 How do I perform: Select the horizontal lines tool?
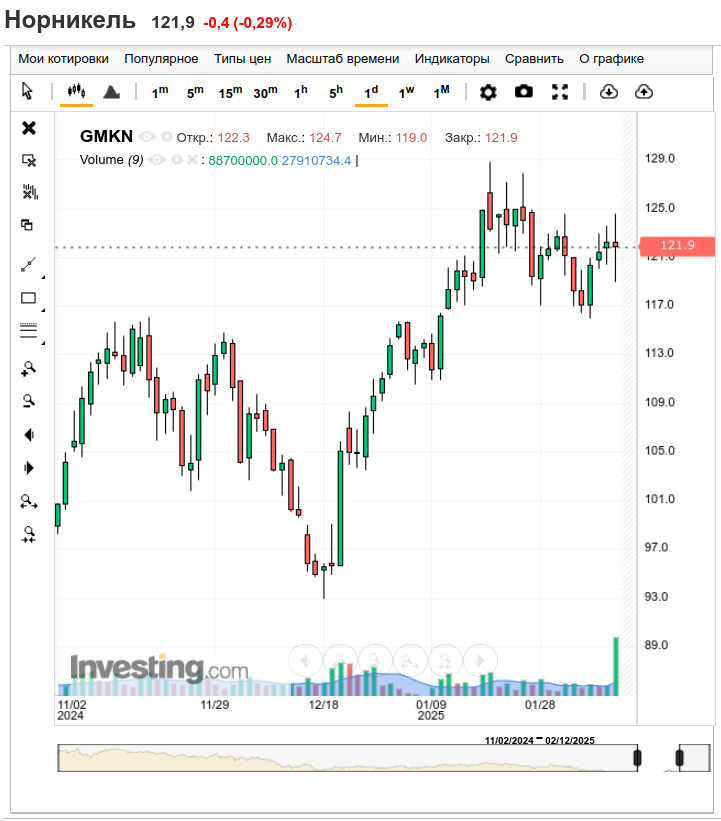pyautogui.click(x=28, y=330)
